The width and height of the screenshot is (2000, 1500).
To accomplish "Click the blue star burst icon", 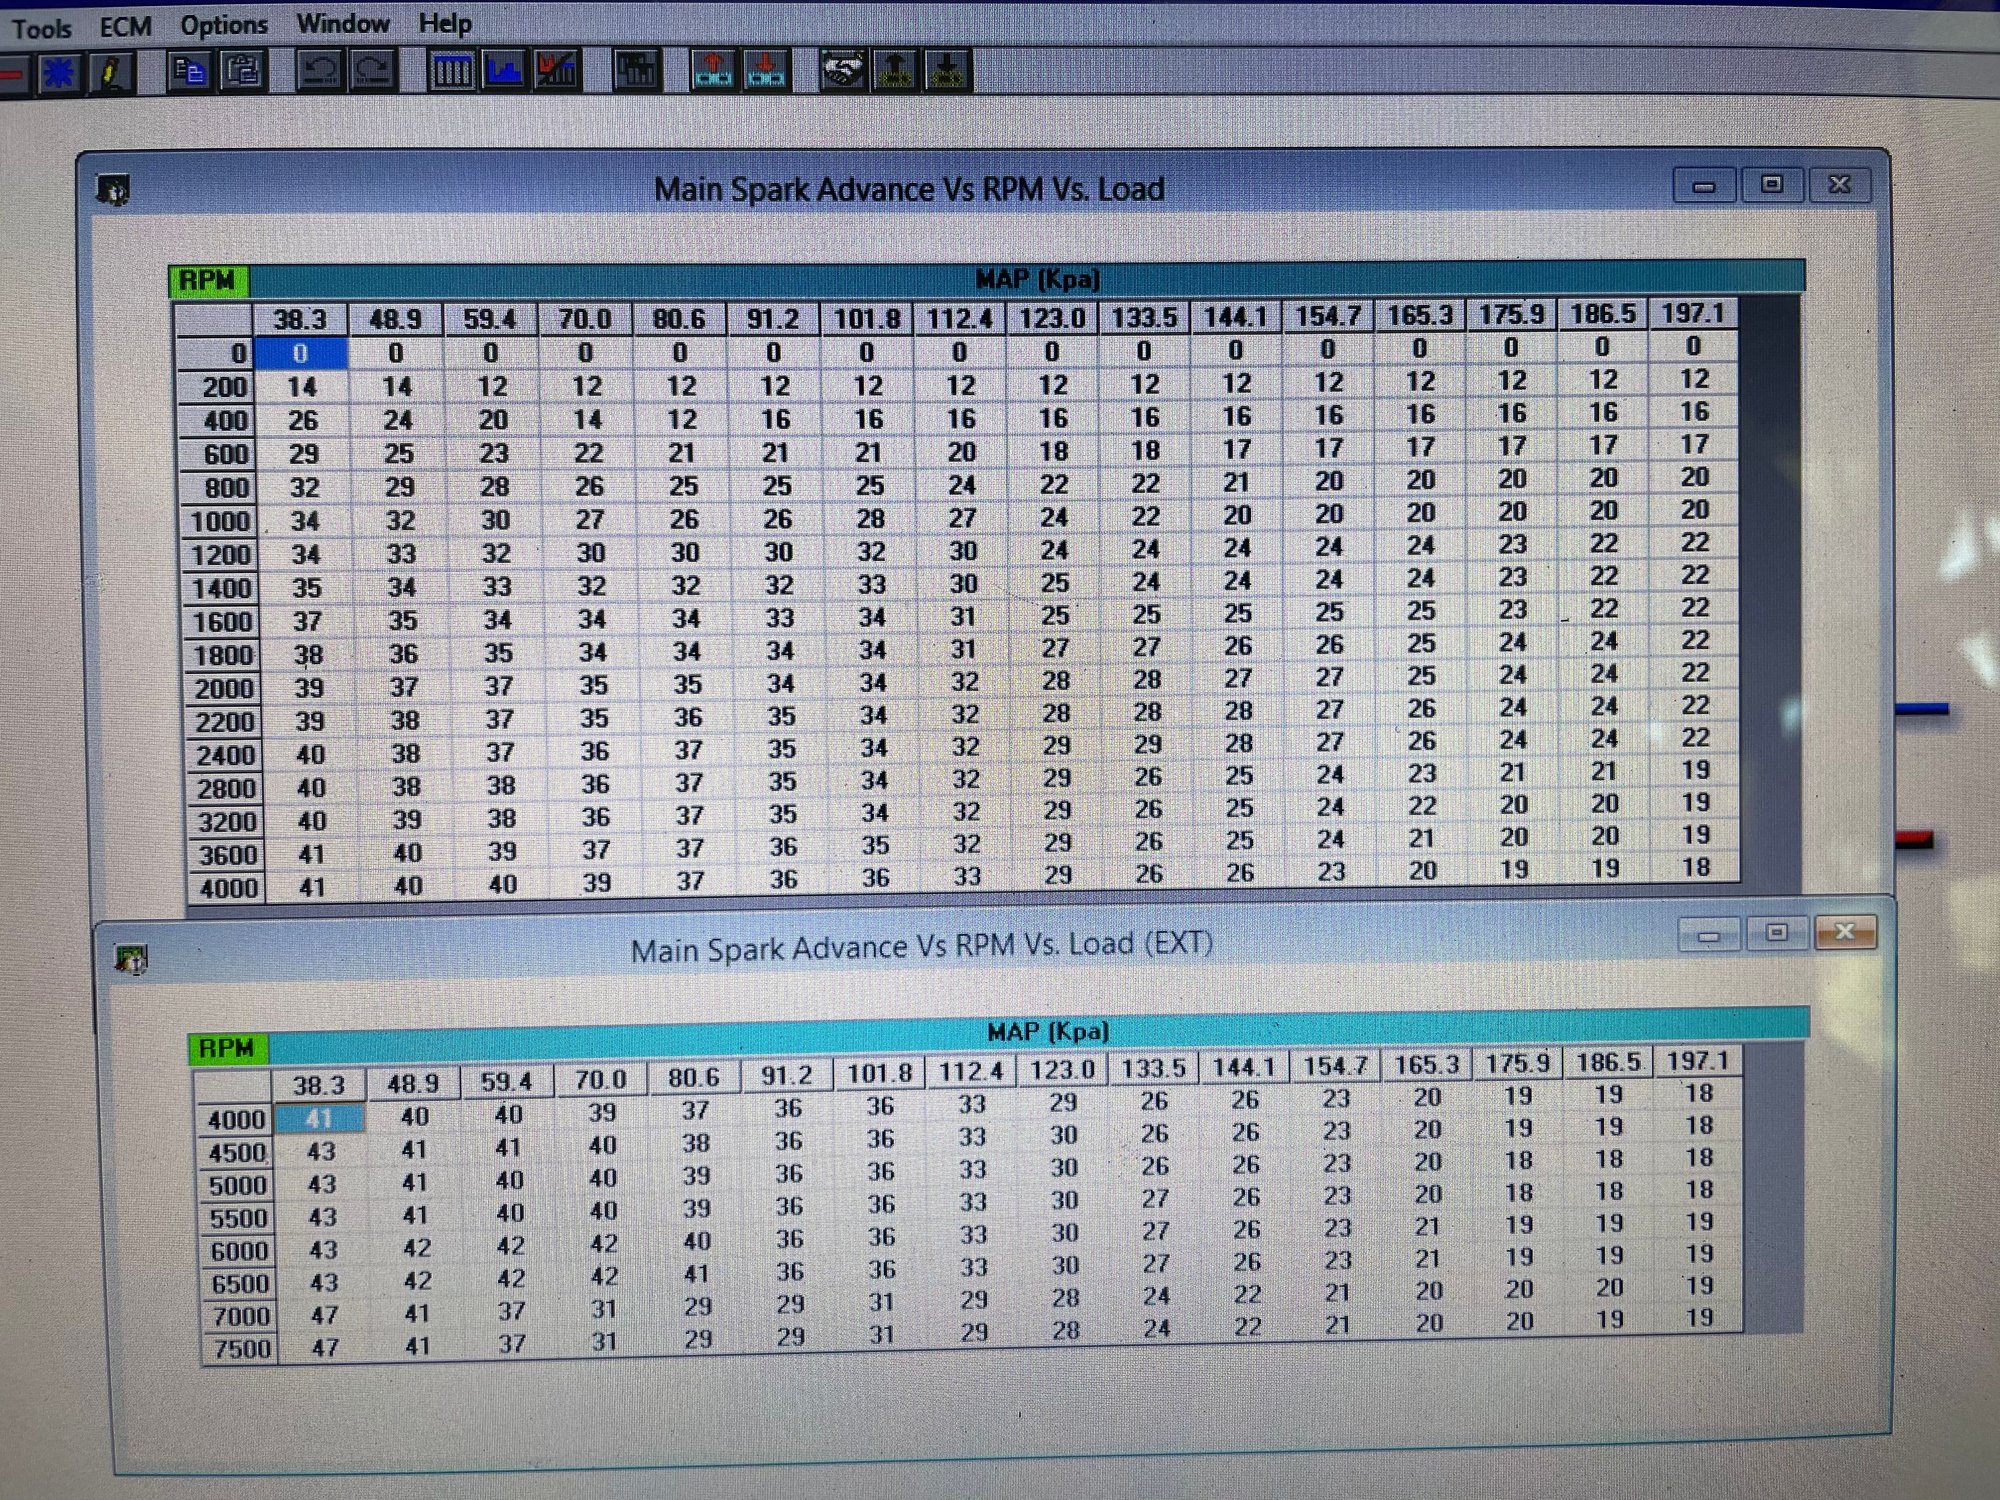I will 59,73.
